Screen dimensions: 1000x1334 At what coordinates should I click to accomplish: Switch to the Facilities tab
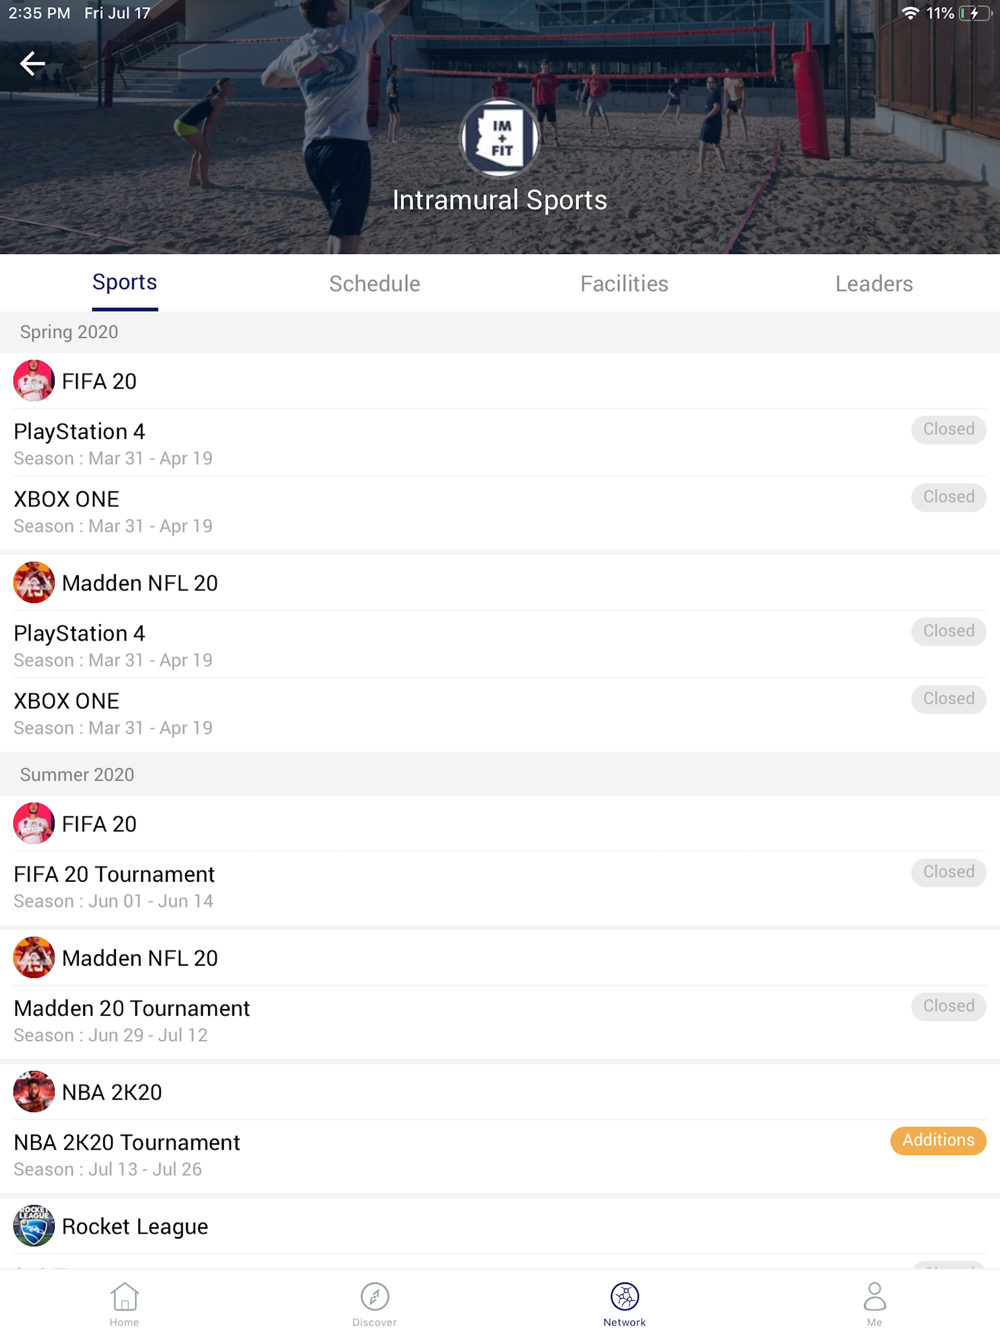624,284
